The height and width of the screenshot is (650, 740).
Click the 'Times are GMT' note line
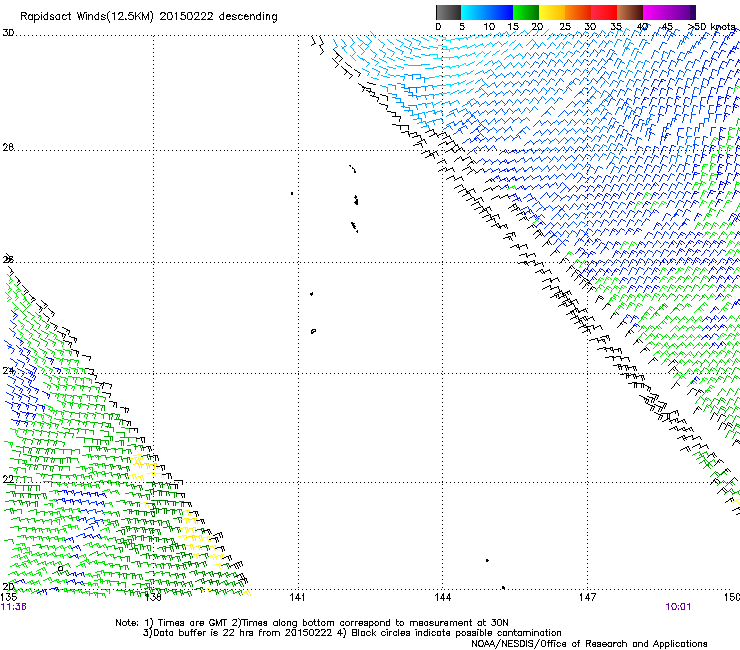312,623
